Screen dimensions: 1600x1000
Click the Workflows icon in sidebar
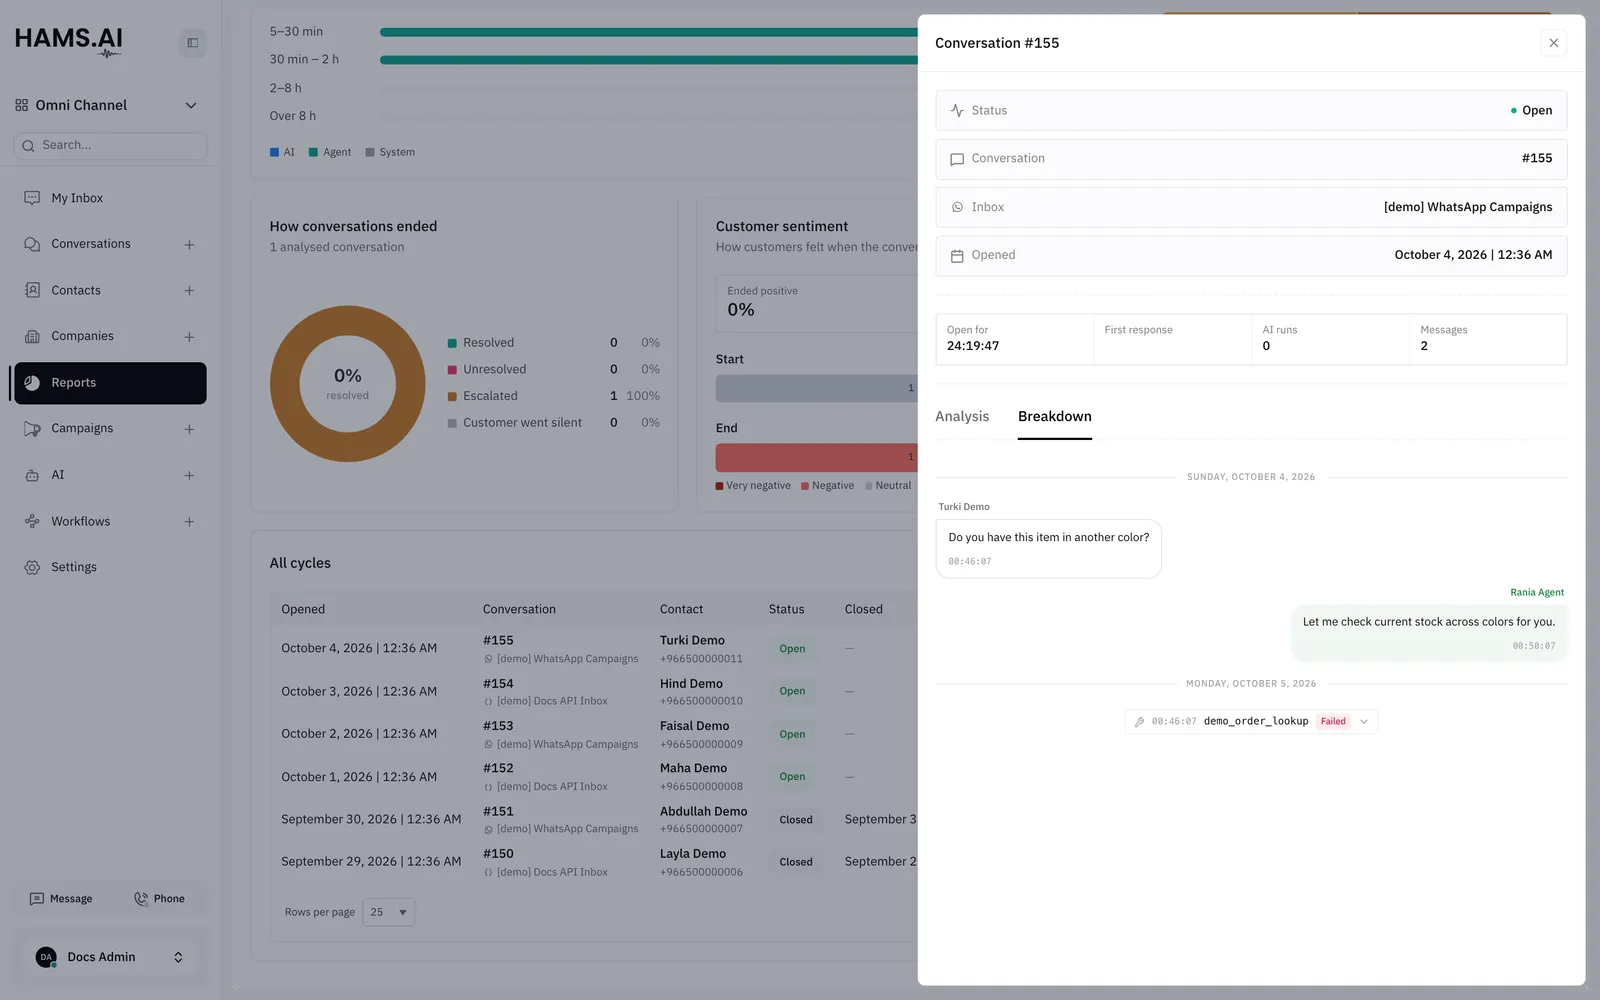(x=32, y=521)
